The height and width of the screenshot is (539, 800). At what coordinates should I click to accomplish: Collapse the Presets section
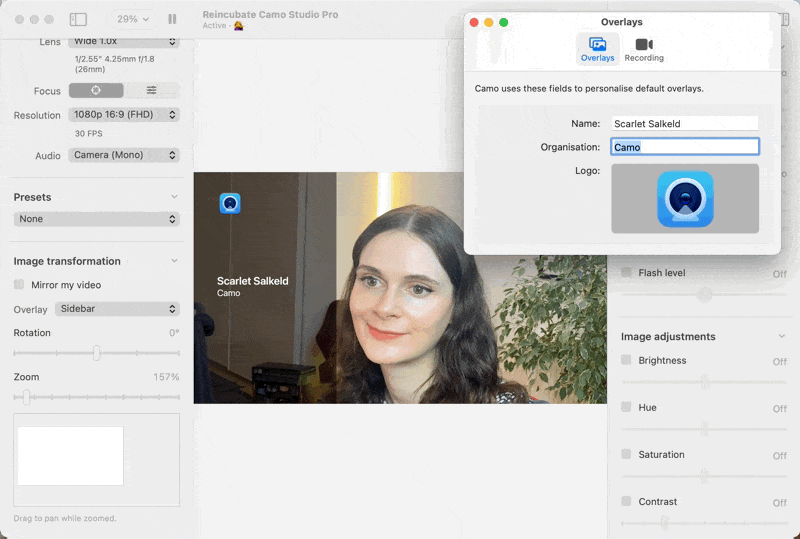[x=174, y=197]
